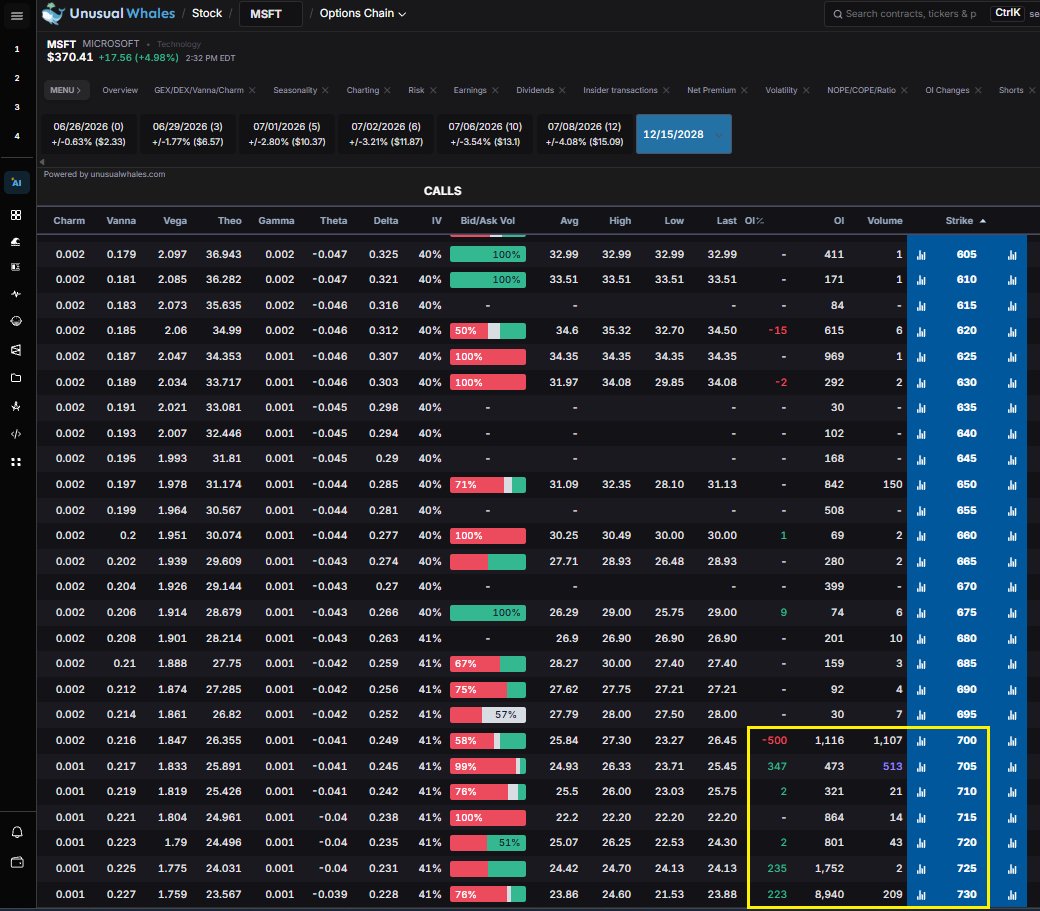The image size is (1040, 911).
Task: Click the code brackets sidebar icon
Action: coord(17,434)
